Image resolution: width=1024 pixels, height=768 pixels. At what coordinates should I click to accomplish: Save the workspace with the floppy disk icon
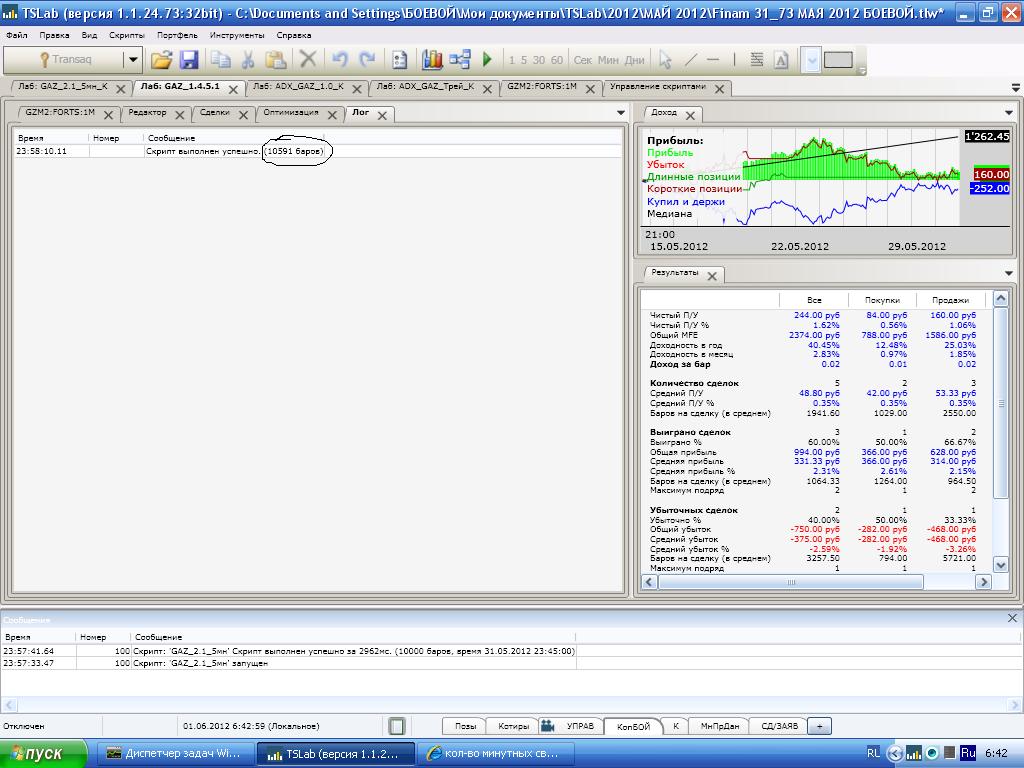coord(188,60)
